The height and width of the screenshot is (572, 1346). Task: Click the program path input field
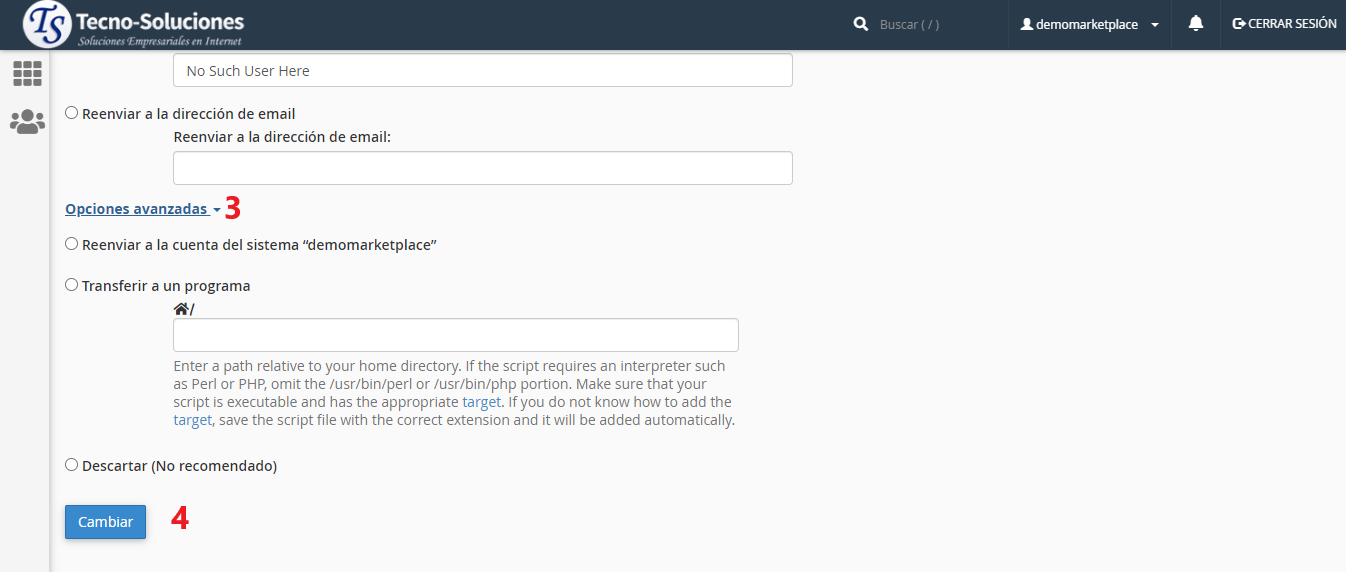coord(455,335)
